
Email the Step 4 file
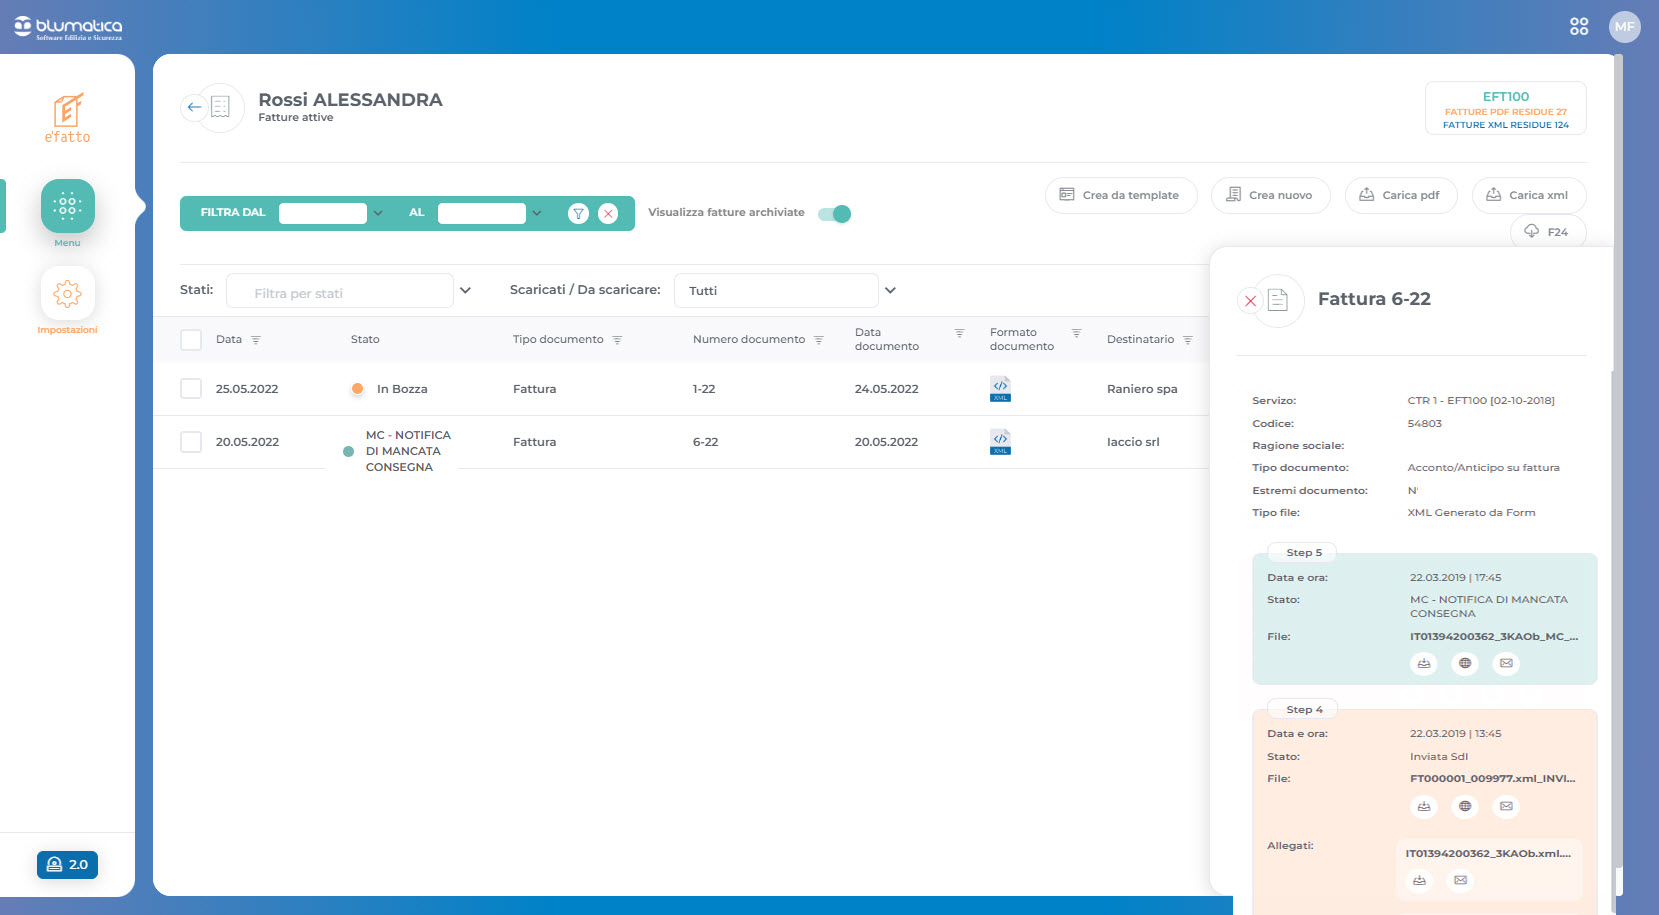pos(1506,806)
